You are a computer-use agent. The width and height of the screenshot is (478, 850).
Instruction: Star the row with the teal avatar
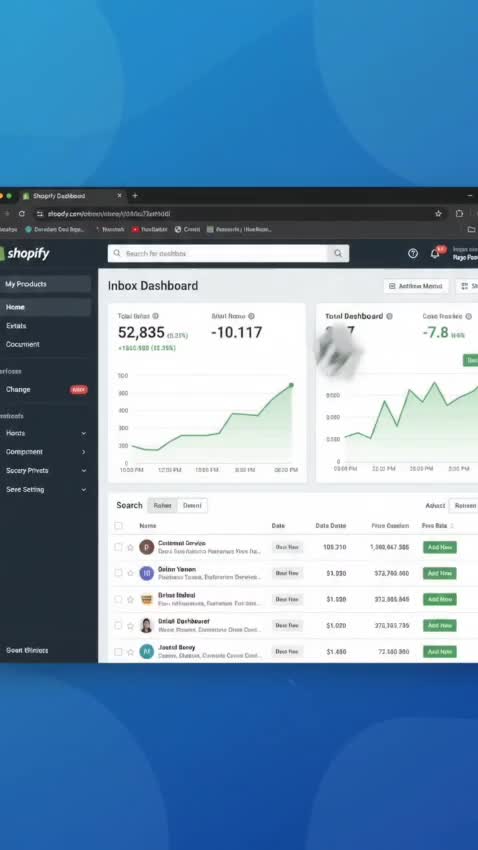[x=130, y=652]
